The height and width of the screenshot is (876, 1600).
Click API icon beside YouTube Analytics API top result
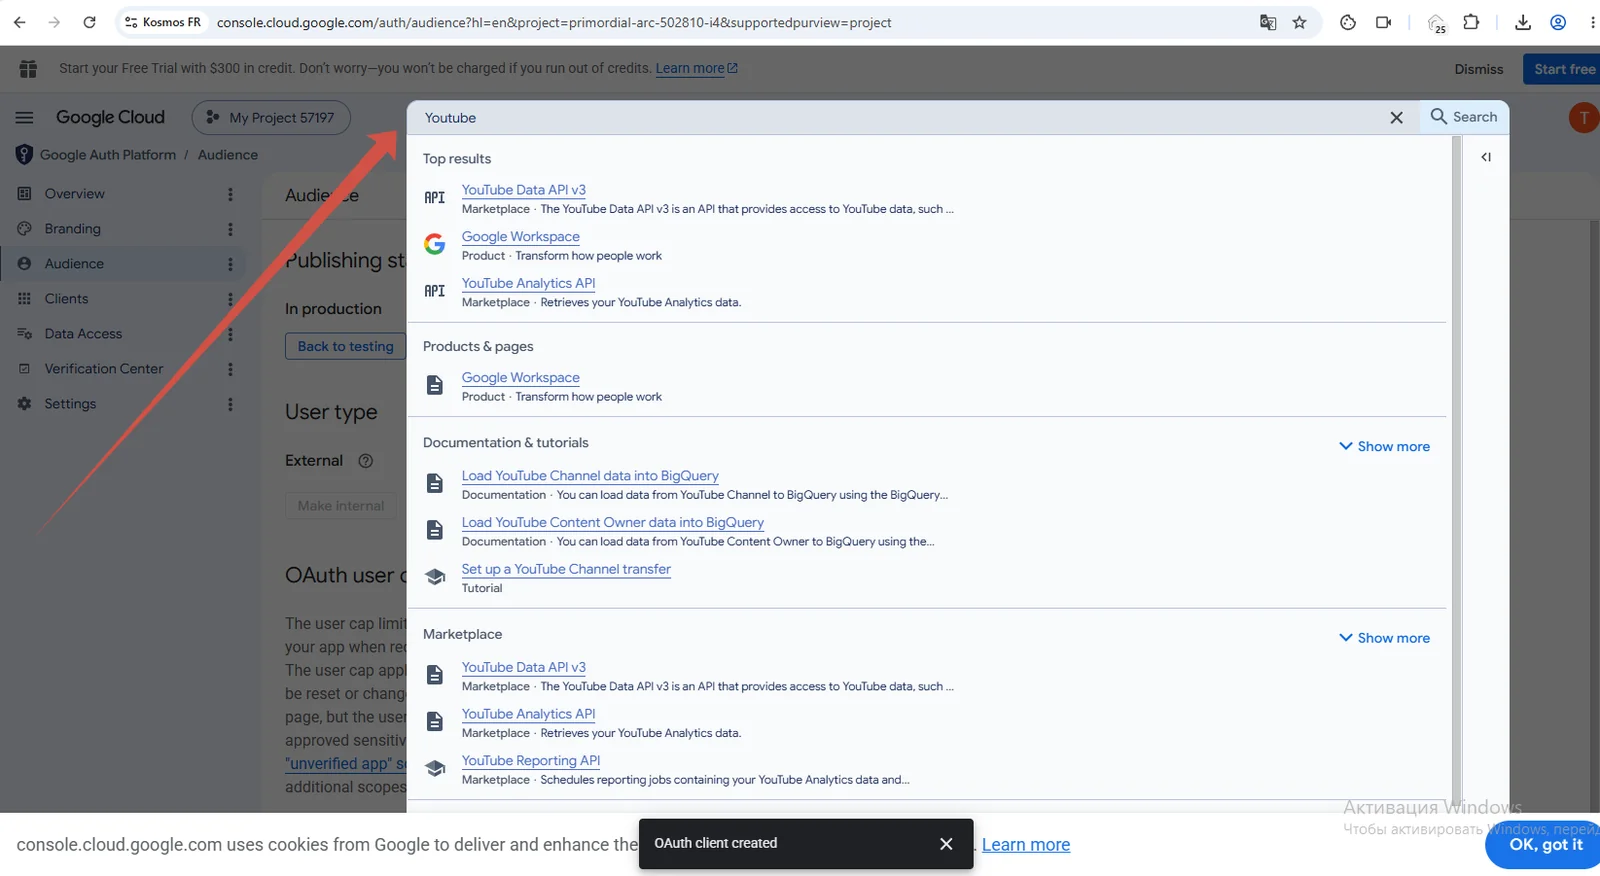(x=434, y=291)
